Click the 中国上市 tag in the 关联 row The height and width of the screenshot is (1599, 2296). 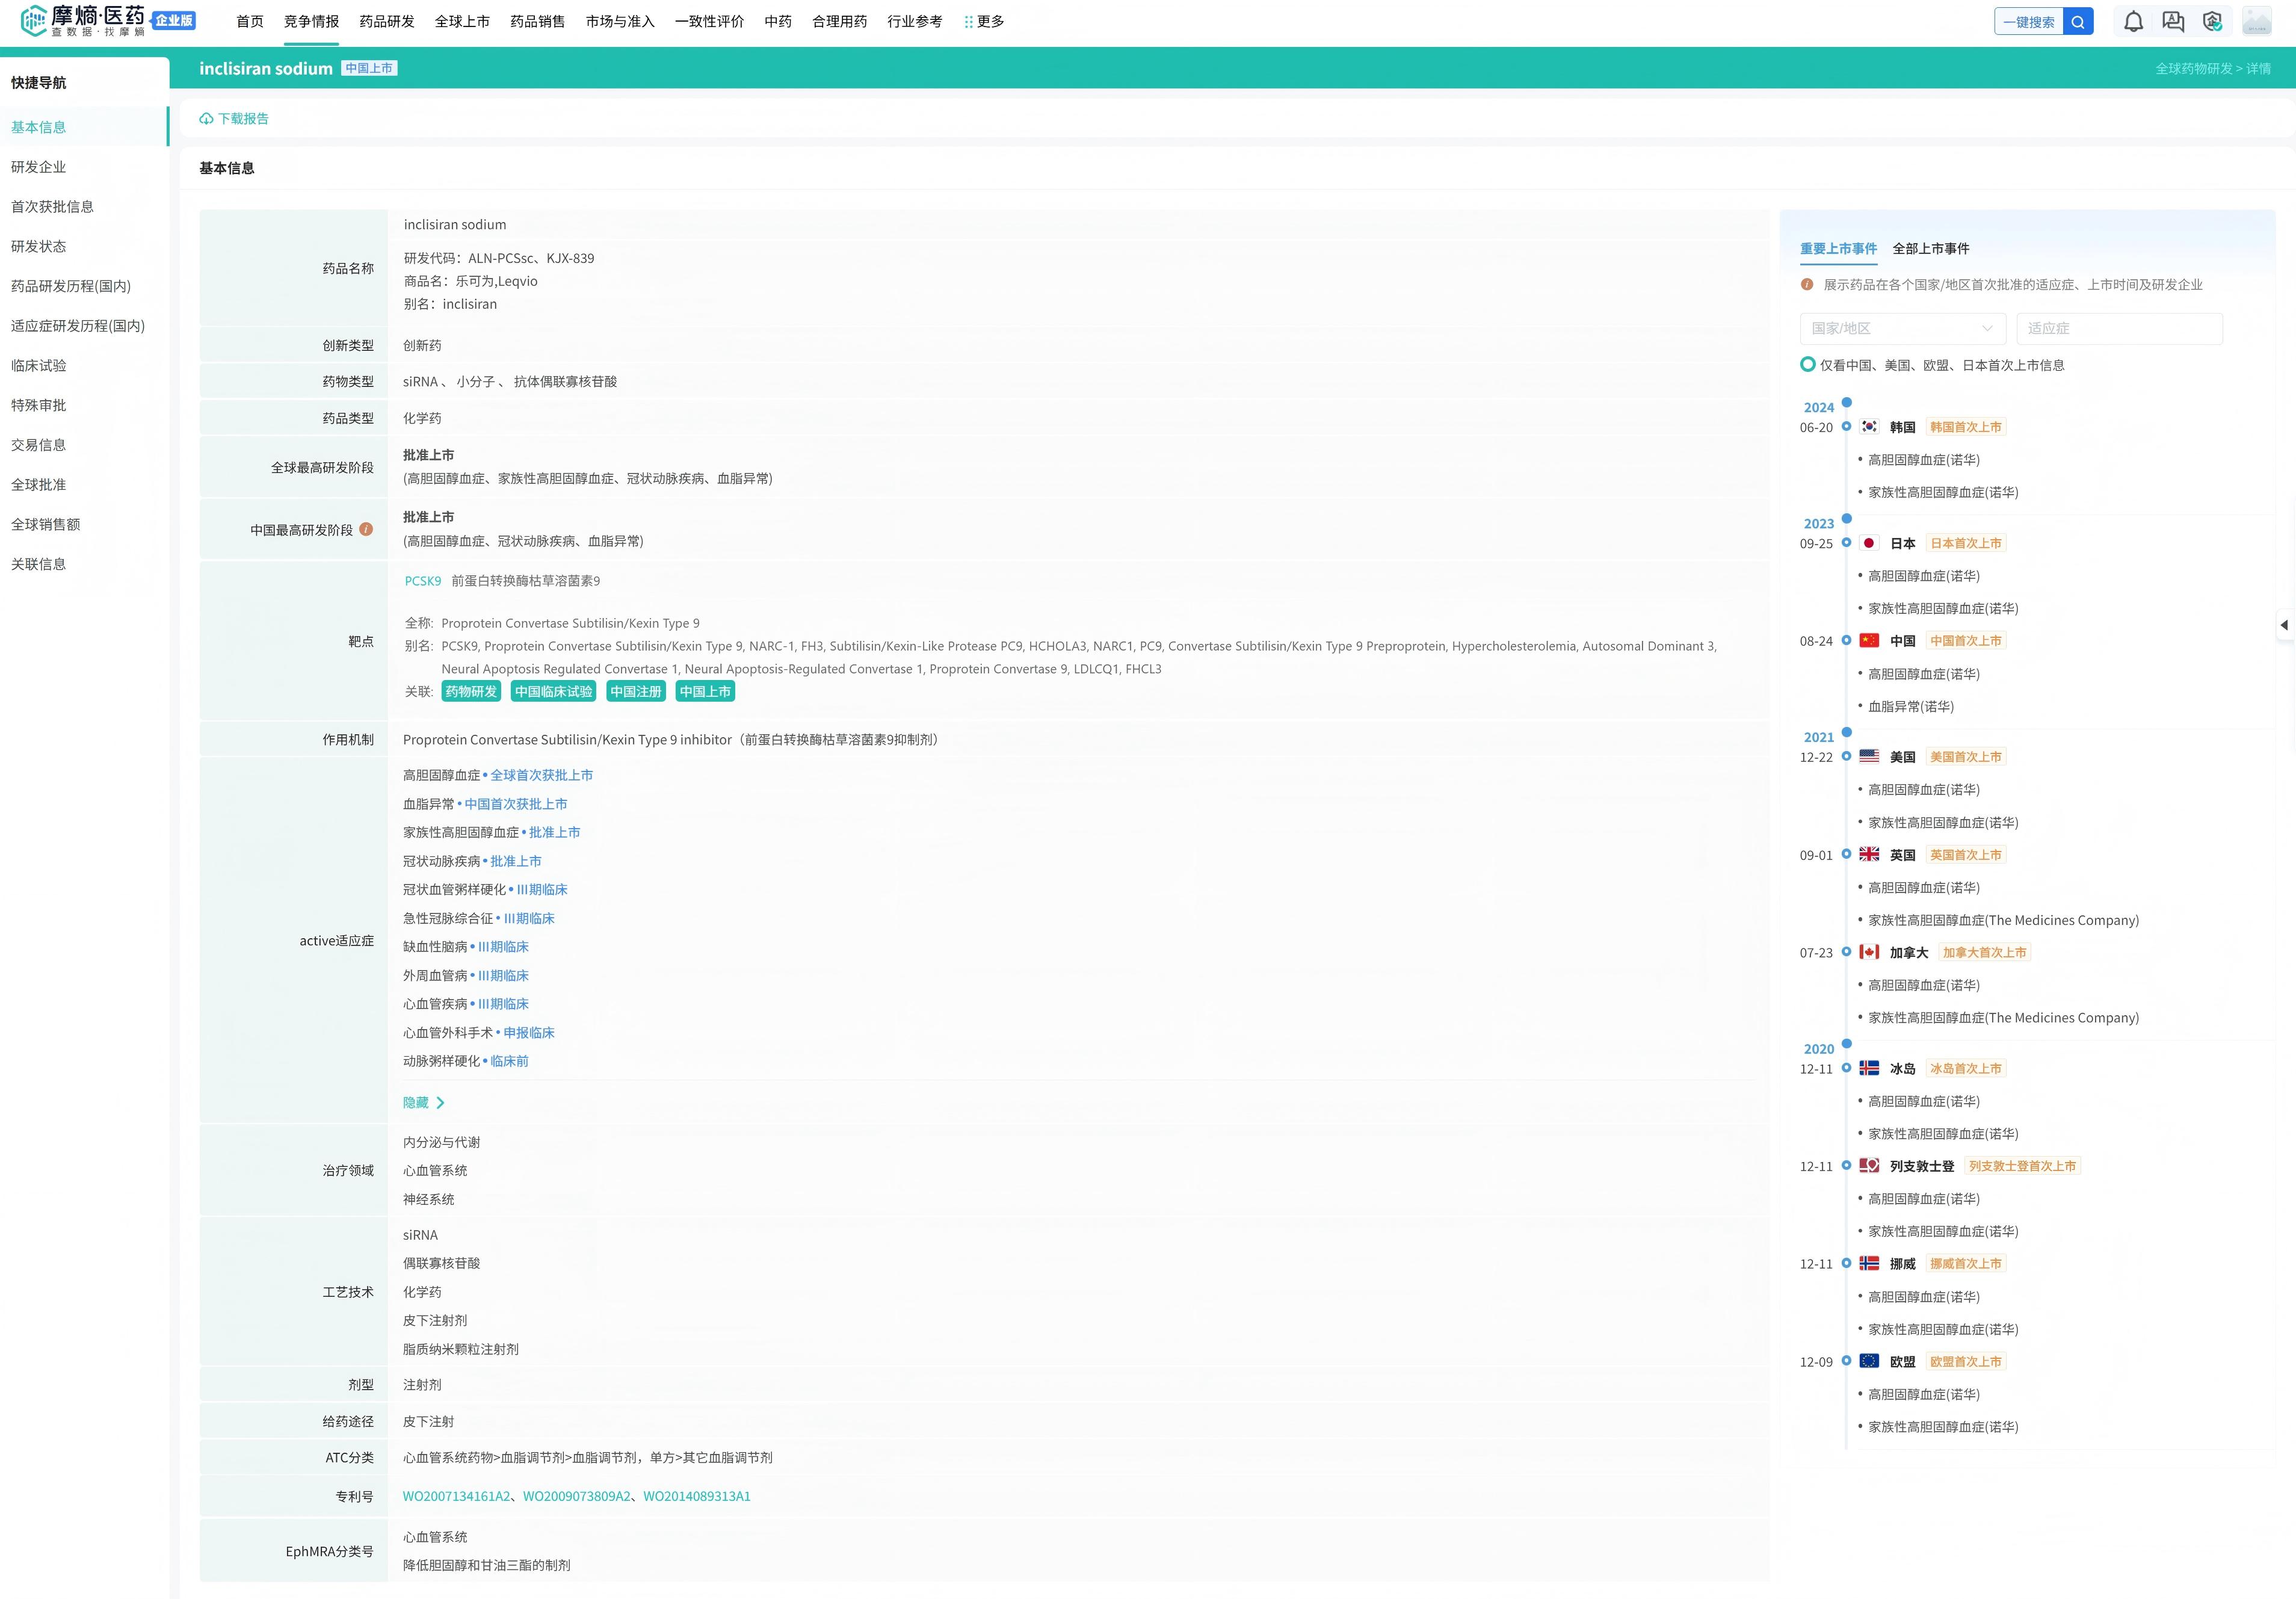pos(705,692)
